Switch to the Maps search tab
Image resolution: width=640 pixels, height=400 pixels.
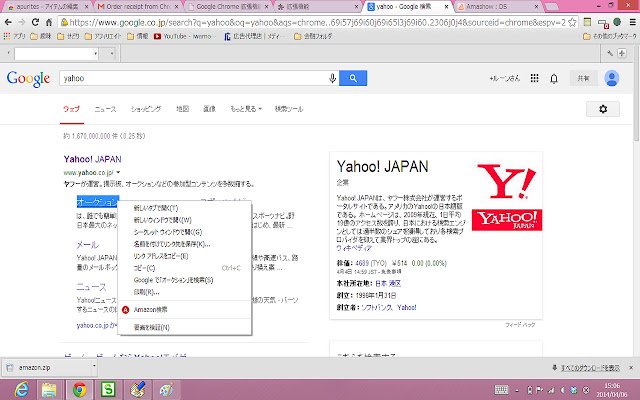click(182, 109)
